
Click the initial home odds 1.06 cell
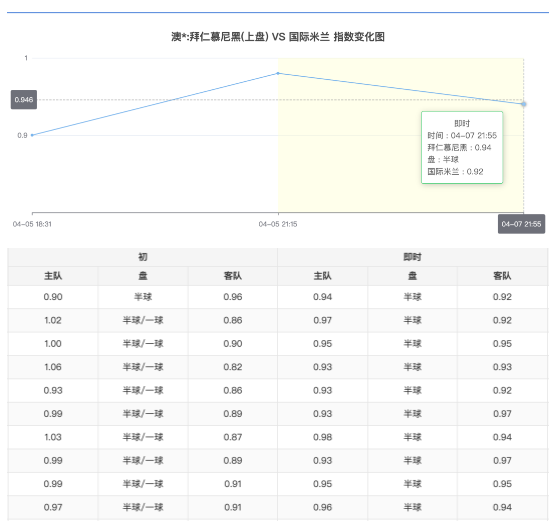pos(53,367)
